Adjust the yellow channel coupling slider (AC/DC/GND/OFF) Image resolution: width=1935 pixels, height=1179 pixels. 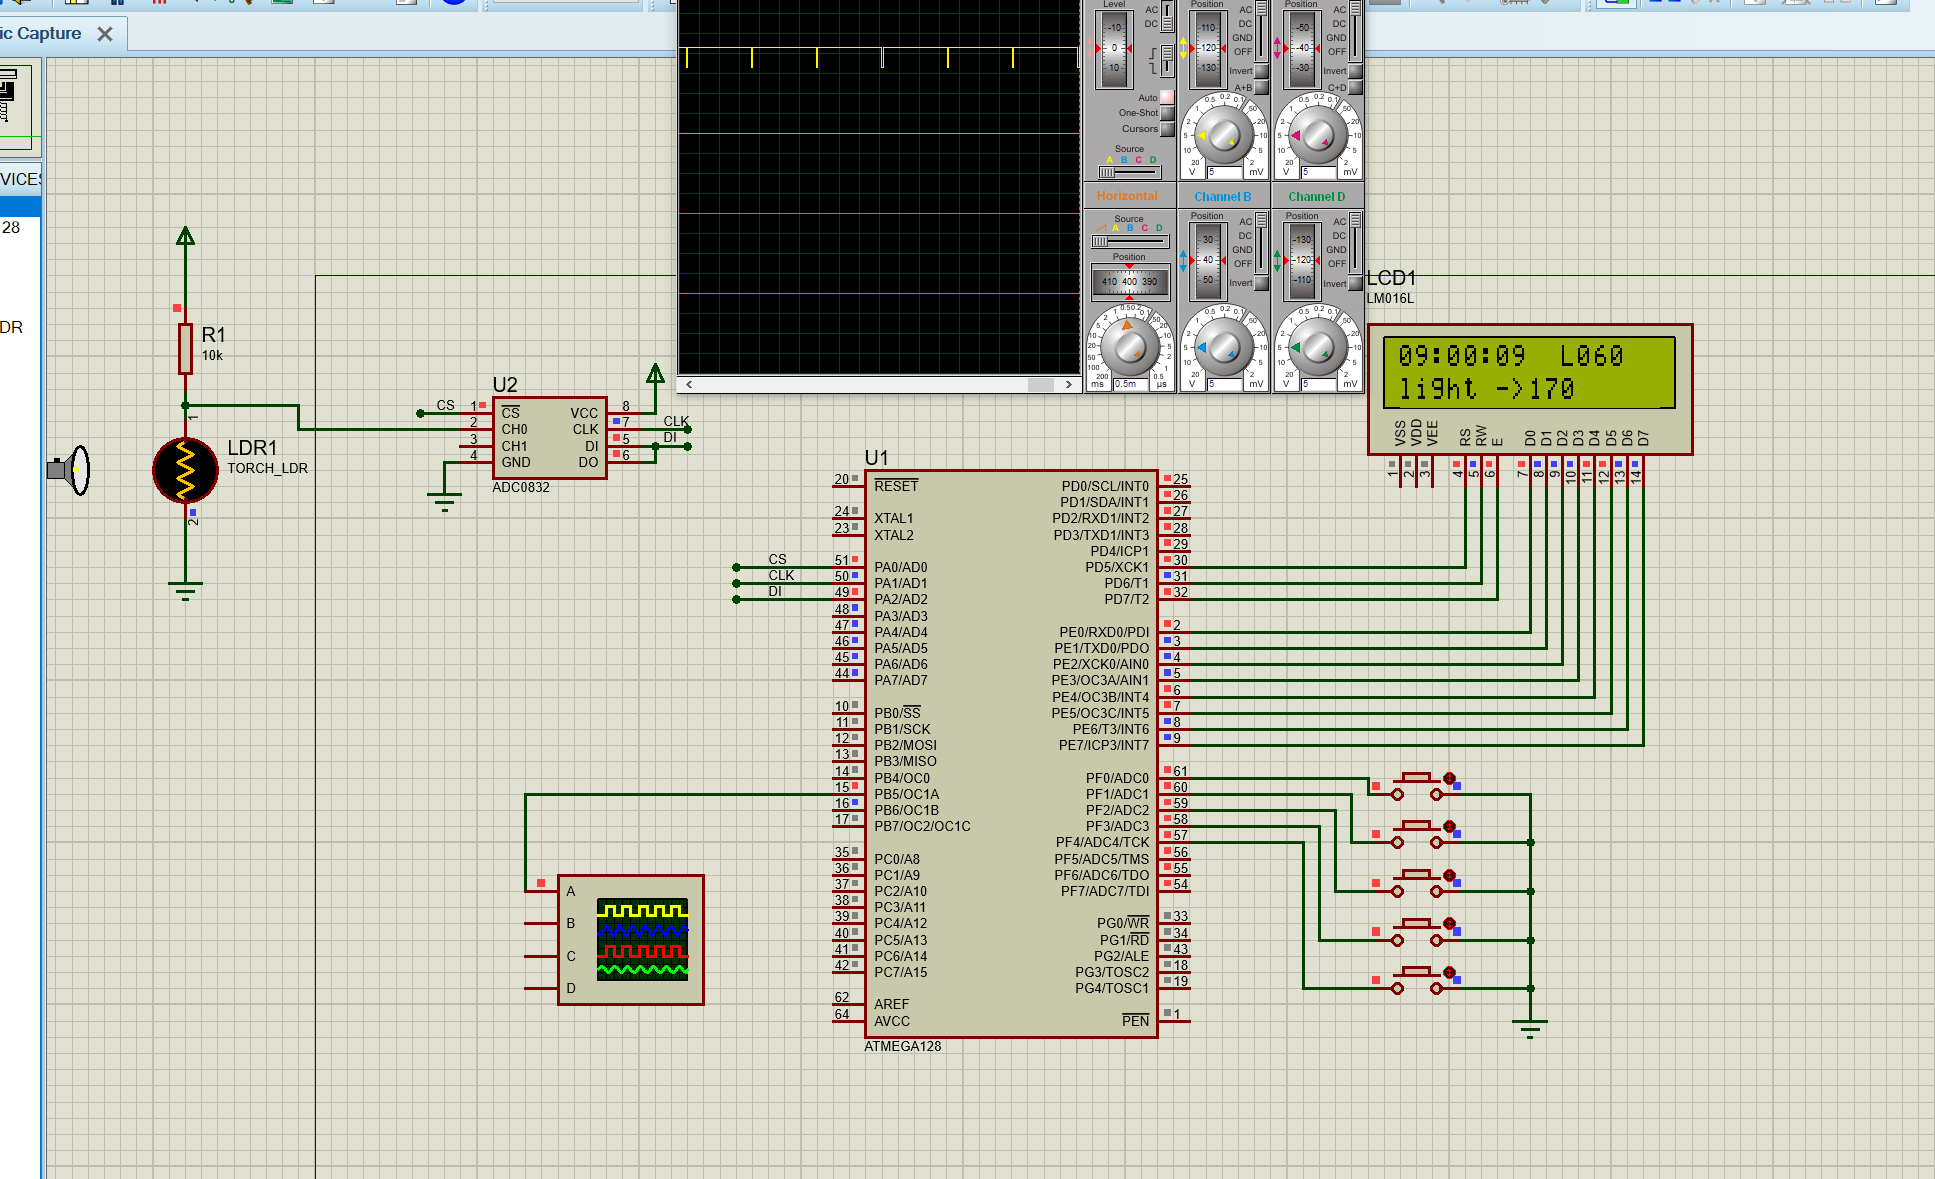pyautogui.click(x=1261, y=30)
